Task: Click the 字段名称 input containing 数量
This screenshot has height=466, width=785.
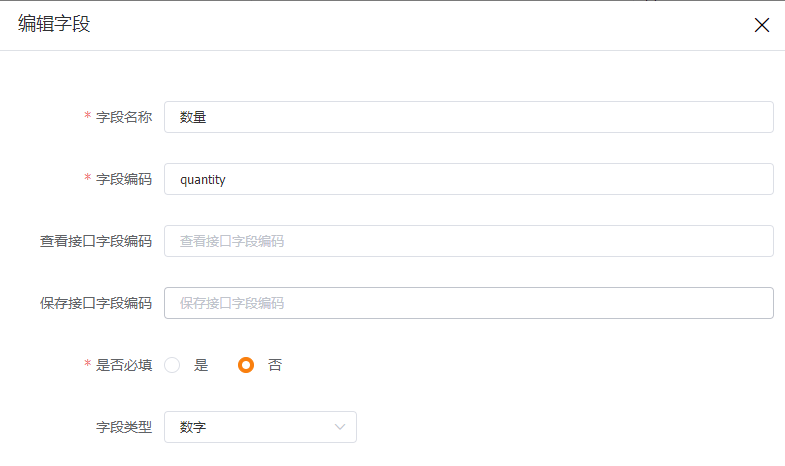Action: click(x=469, y=117)
